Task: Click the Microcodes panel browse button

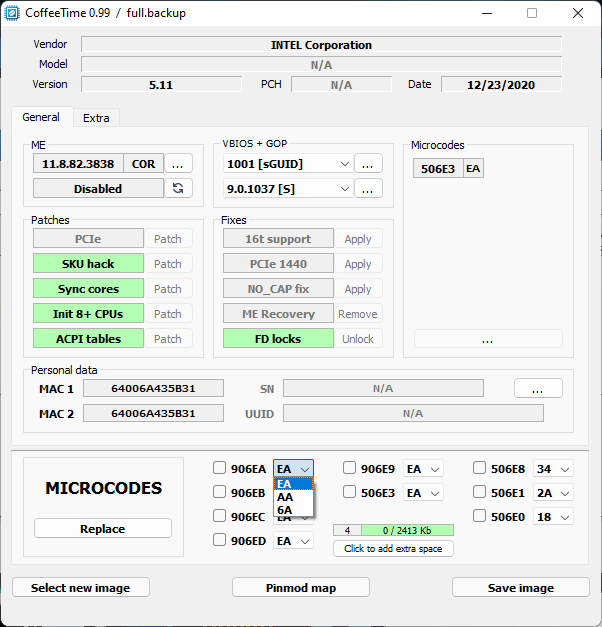Action: 488,339
